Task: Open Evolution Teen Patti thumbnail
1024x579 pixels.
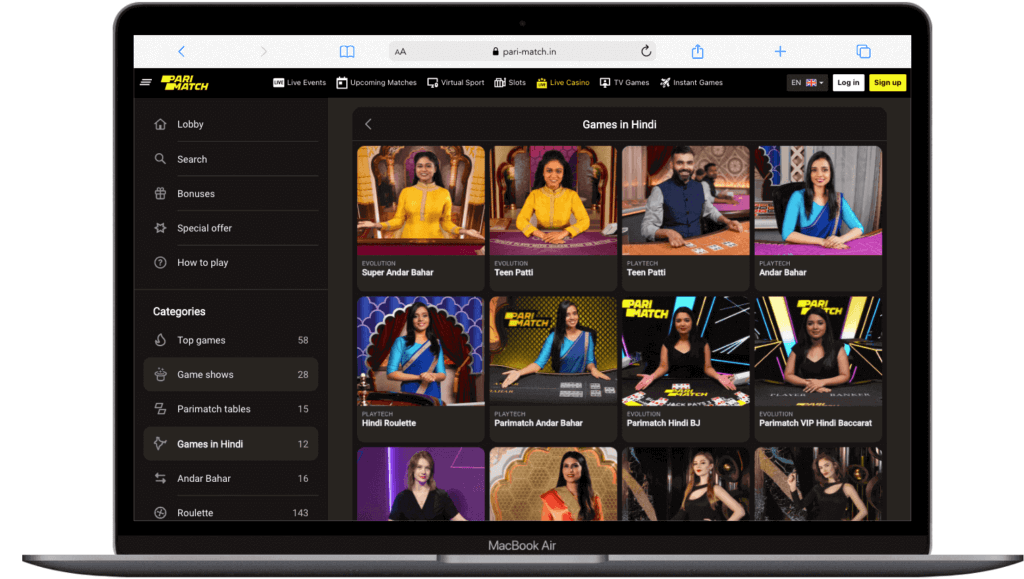Action: point(553,200)
